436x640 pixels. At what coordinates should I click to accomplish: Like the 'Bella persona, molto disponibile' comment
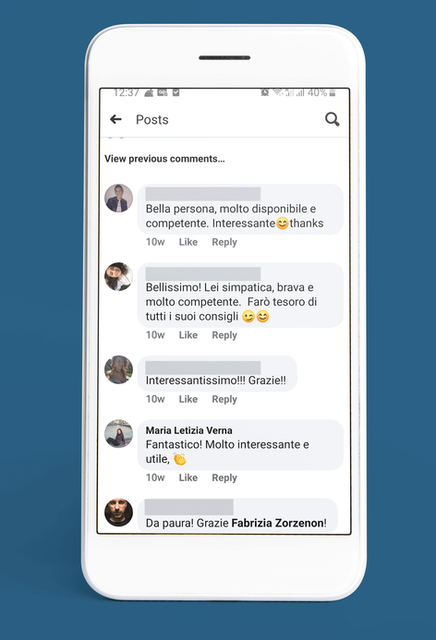point(188,242)
